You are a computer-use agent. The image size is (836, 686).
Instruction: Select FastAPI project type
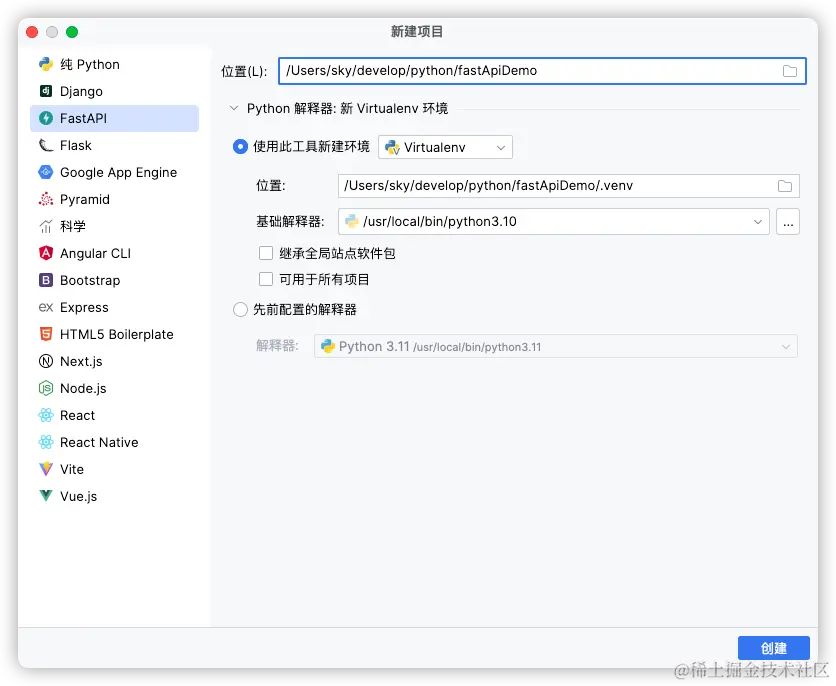coord(115,118)
